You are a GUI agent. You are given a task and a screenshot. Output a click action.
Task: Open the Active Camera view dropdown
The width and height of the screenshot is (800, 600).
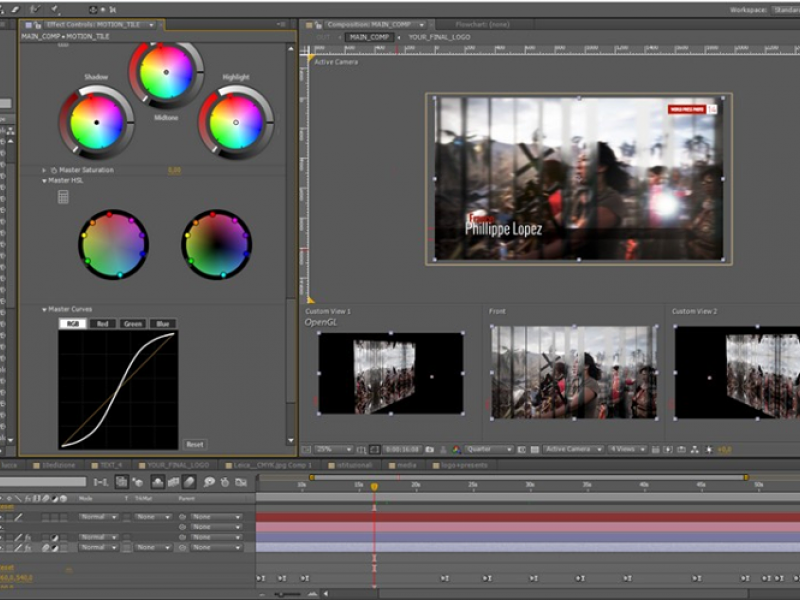click(x=573, y=449)
